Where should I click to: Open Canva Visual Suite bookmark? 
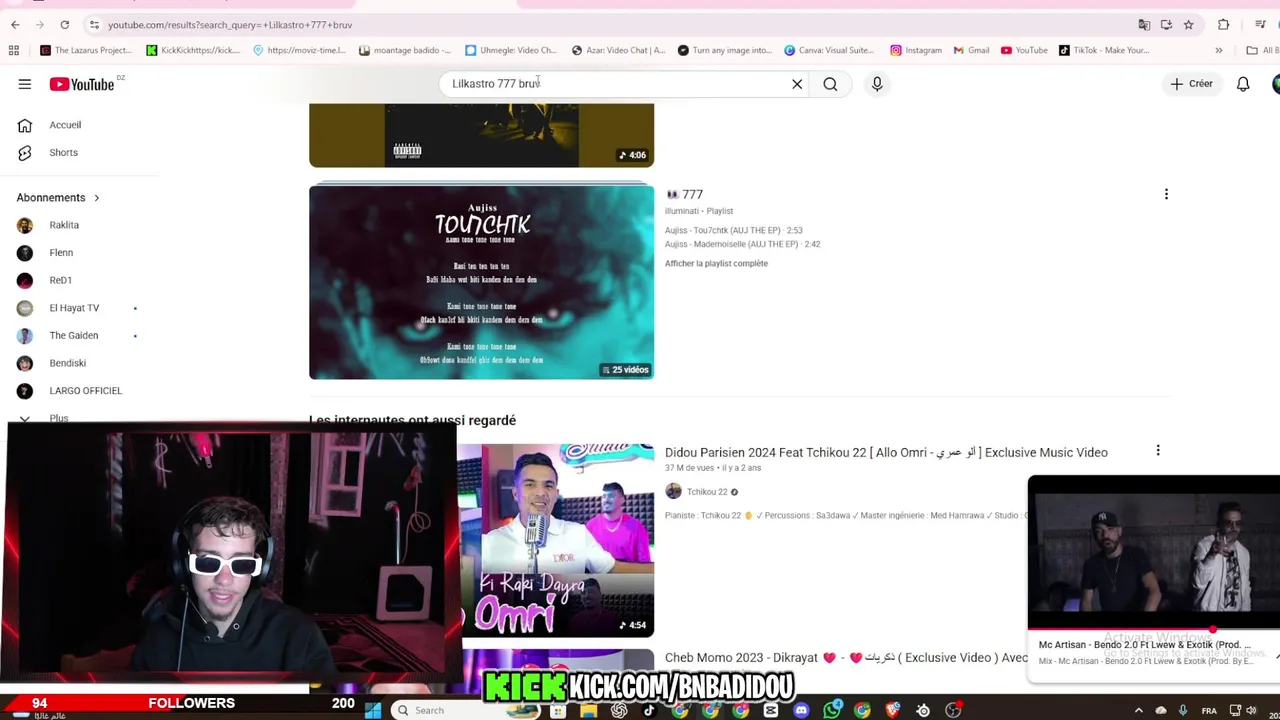[x=830, y=50]
